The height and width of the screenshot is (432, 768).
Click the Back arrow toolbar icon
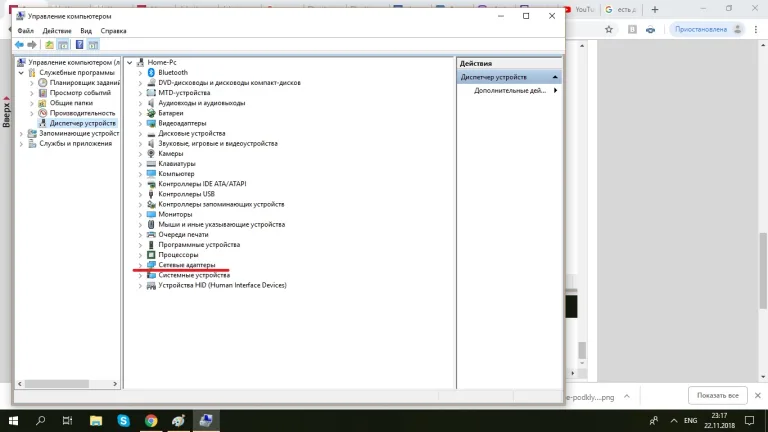19,45
